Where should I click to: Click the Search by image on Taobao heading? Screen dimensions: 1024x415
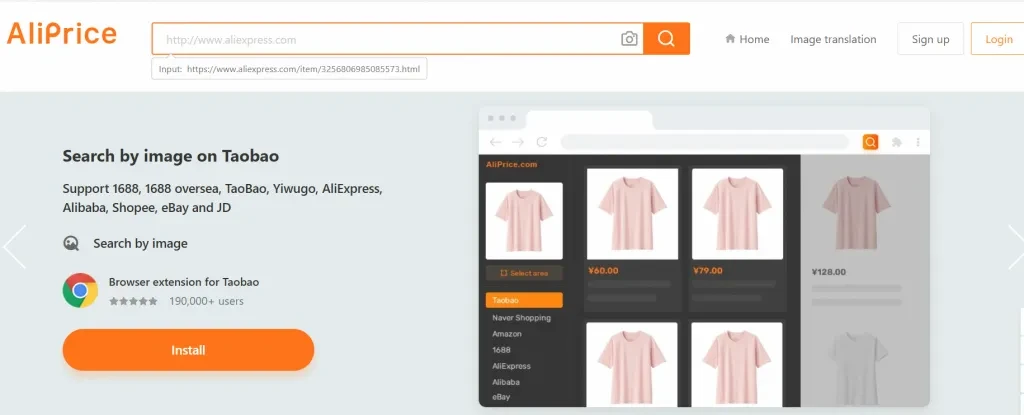click(x=170, y=156)
